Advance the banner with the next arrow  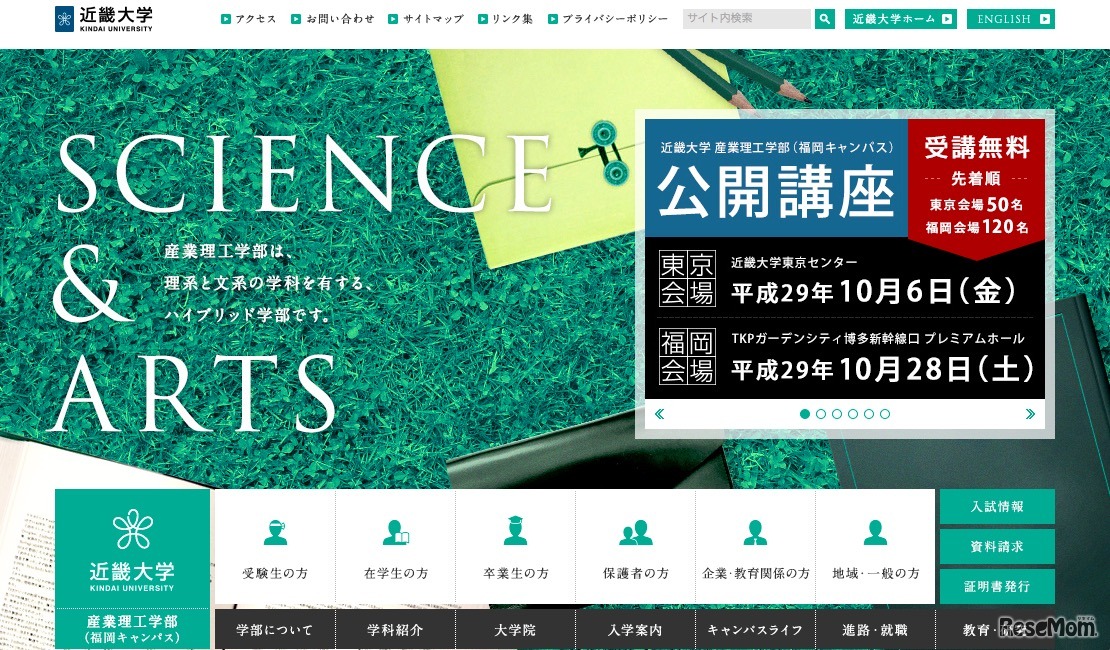(x=1030, y=414)
